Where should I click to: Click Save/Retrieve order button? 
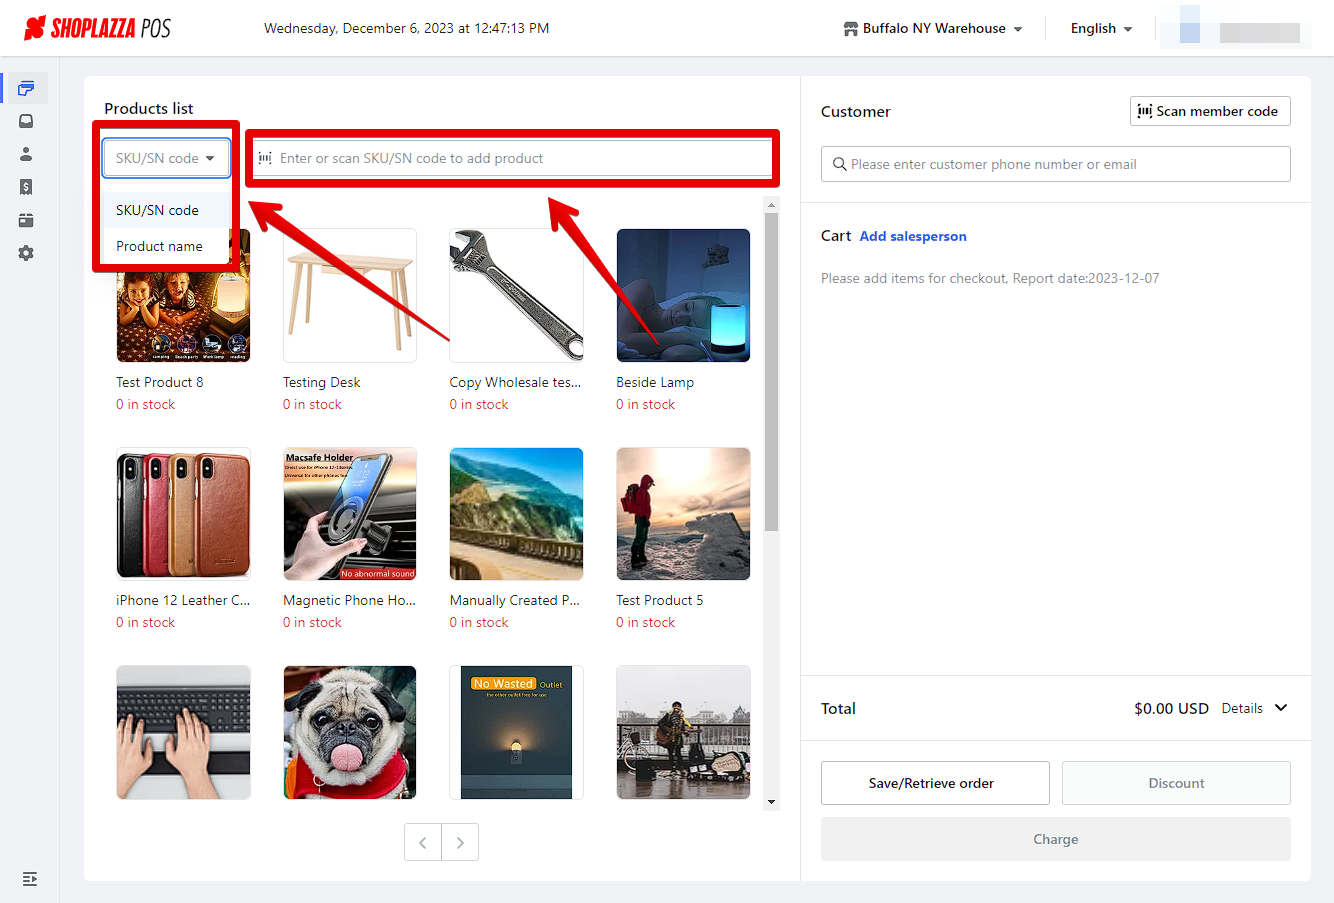point(935,783)
